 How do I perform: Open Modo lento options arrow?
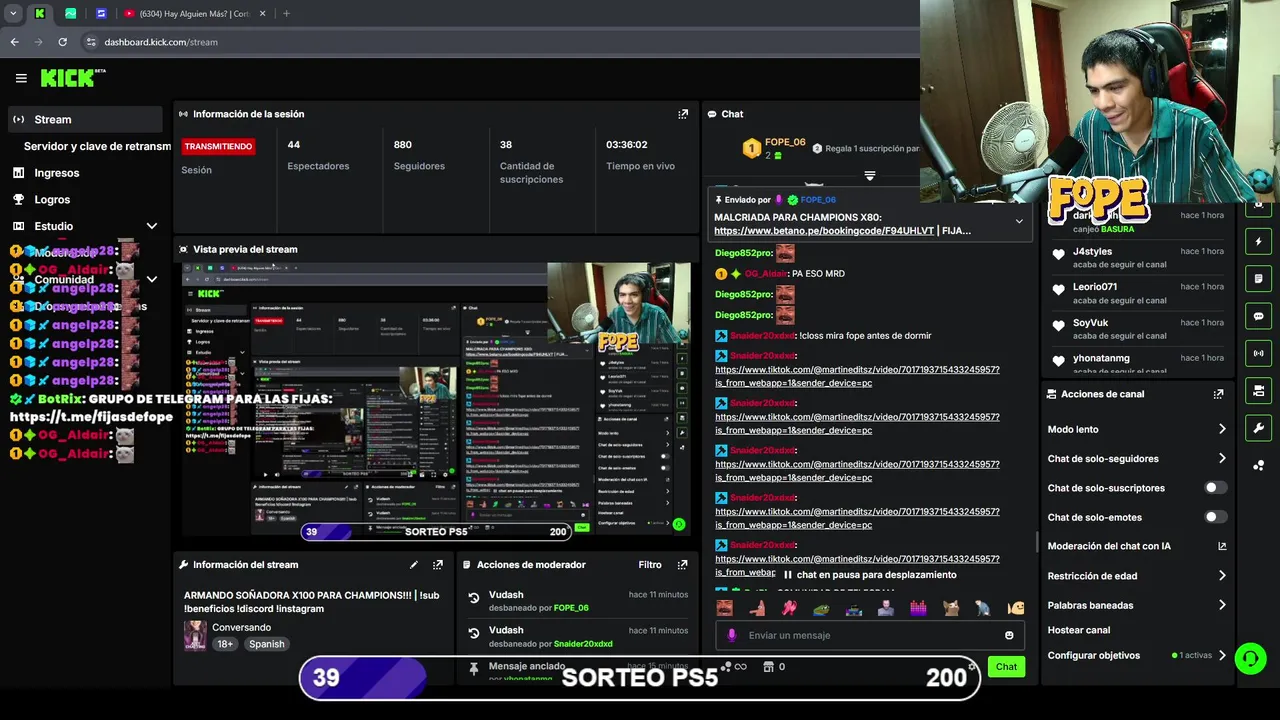click(x=1222, y=429)
